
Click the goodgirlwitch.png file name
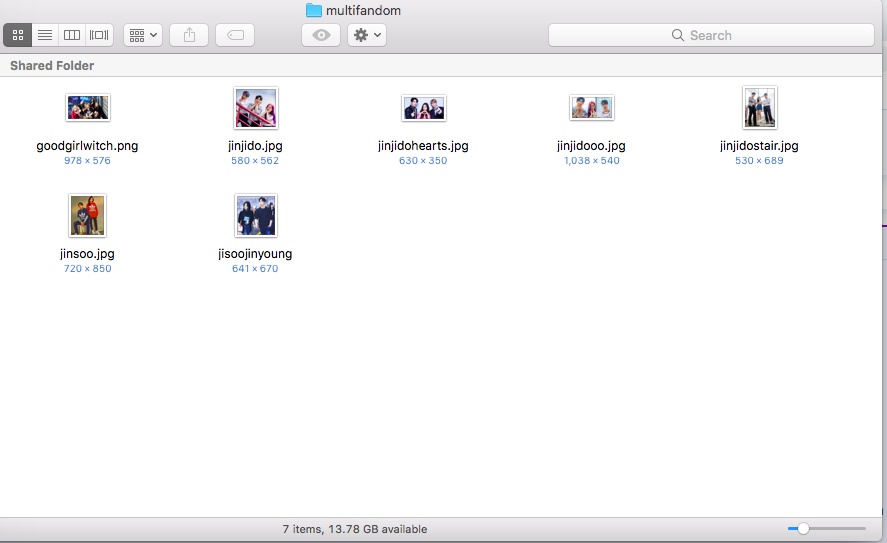pyautogui.click(x=87, y=146)
